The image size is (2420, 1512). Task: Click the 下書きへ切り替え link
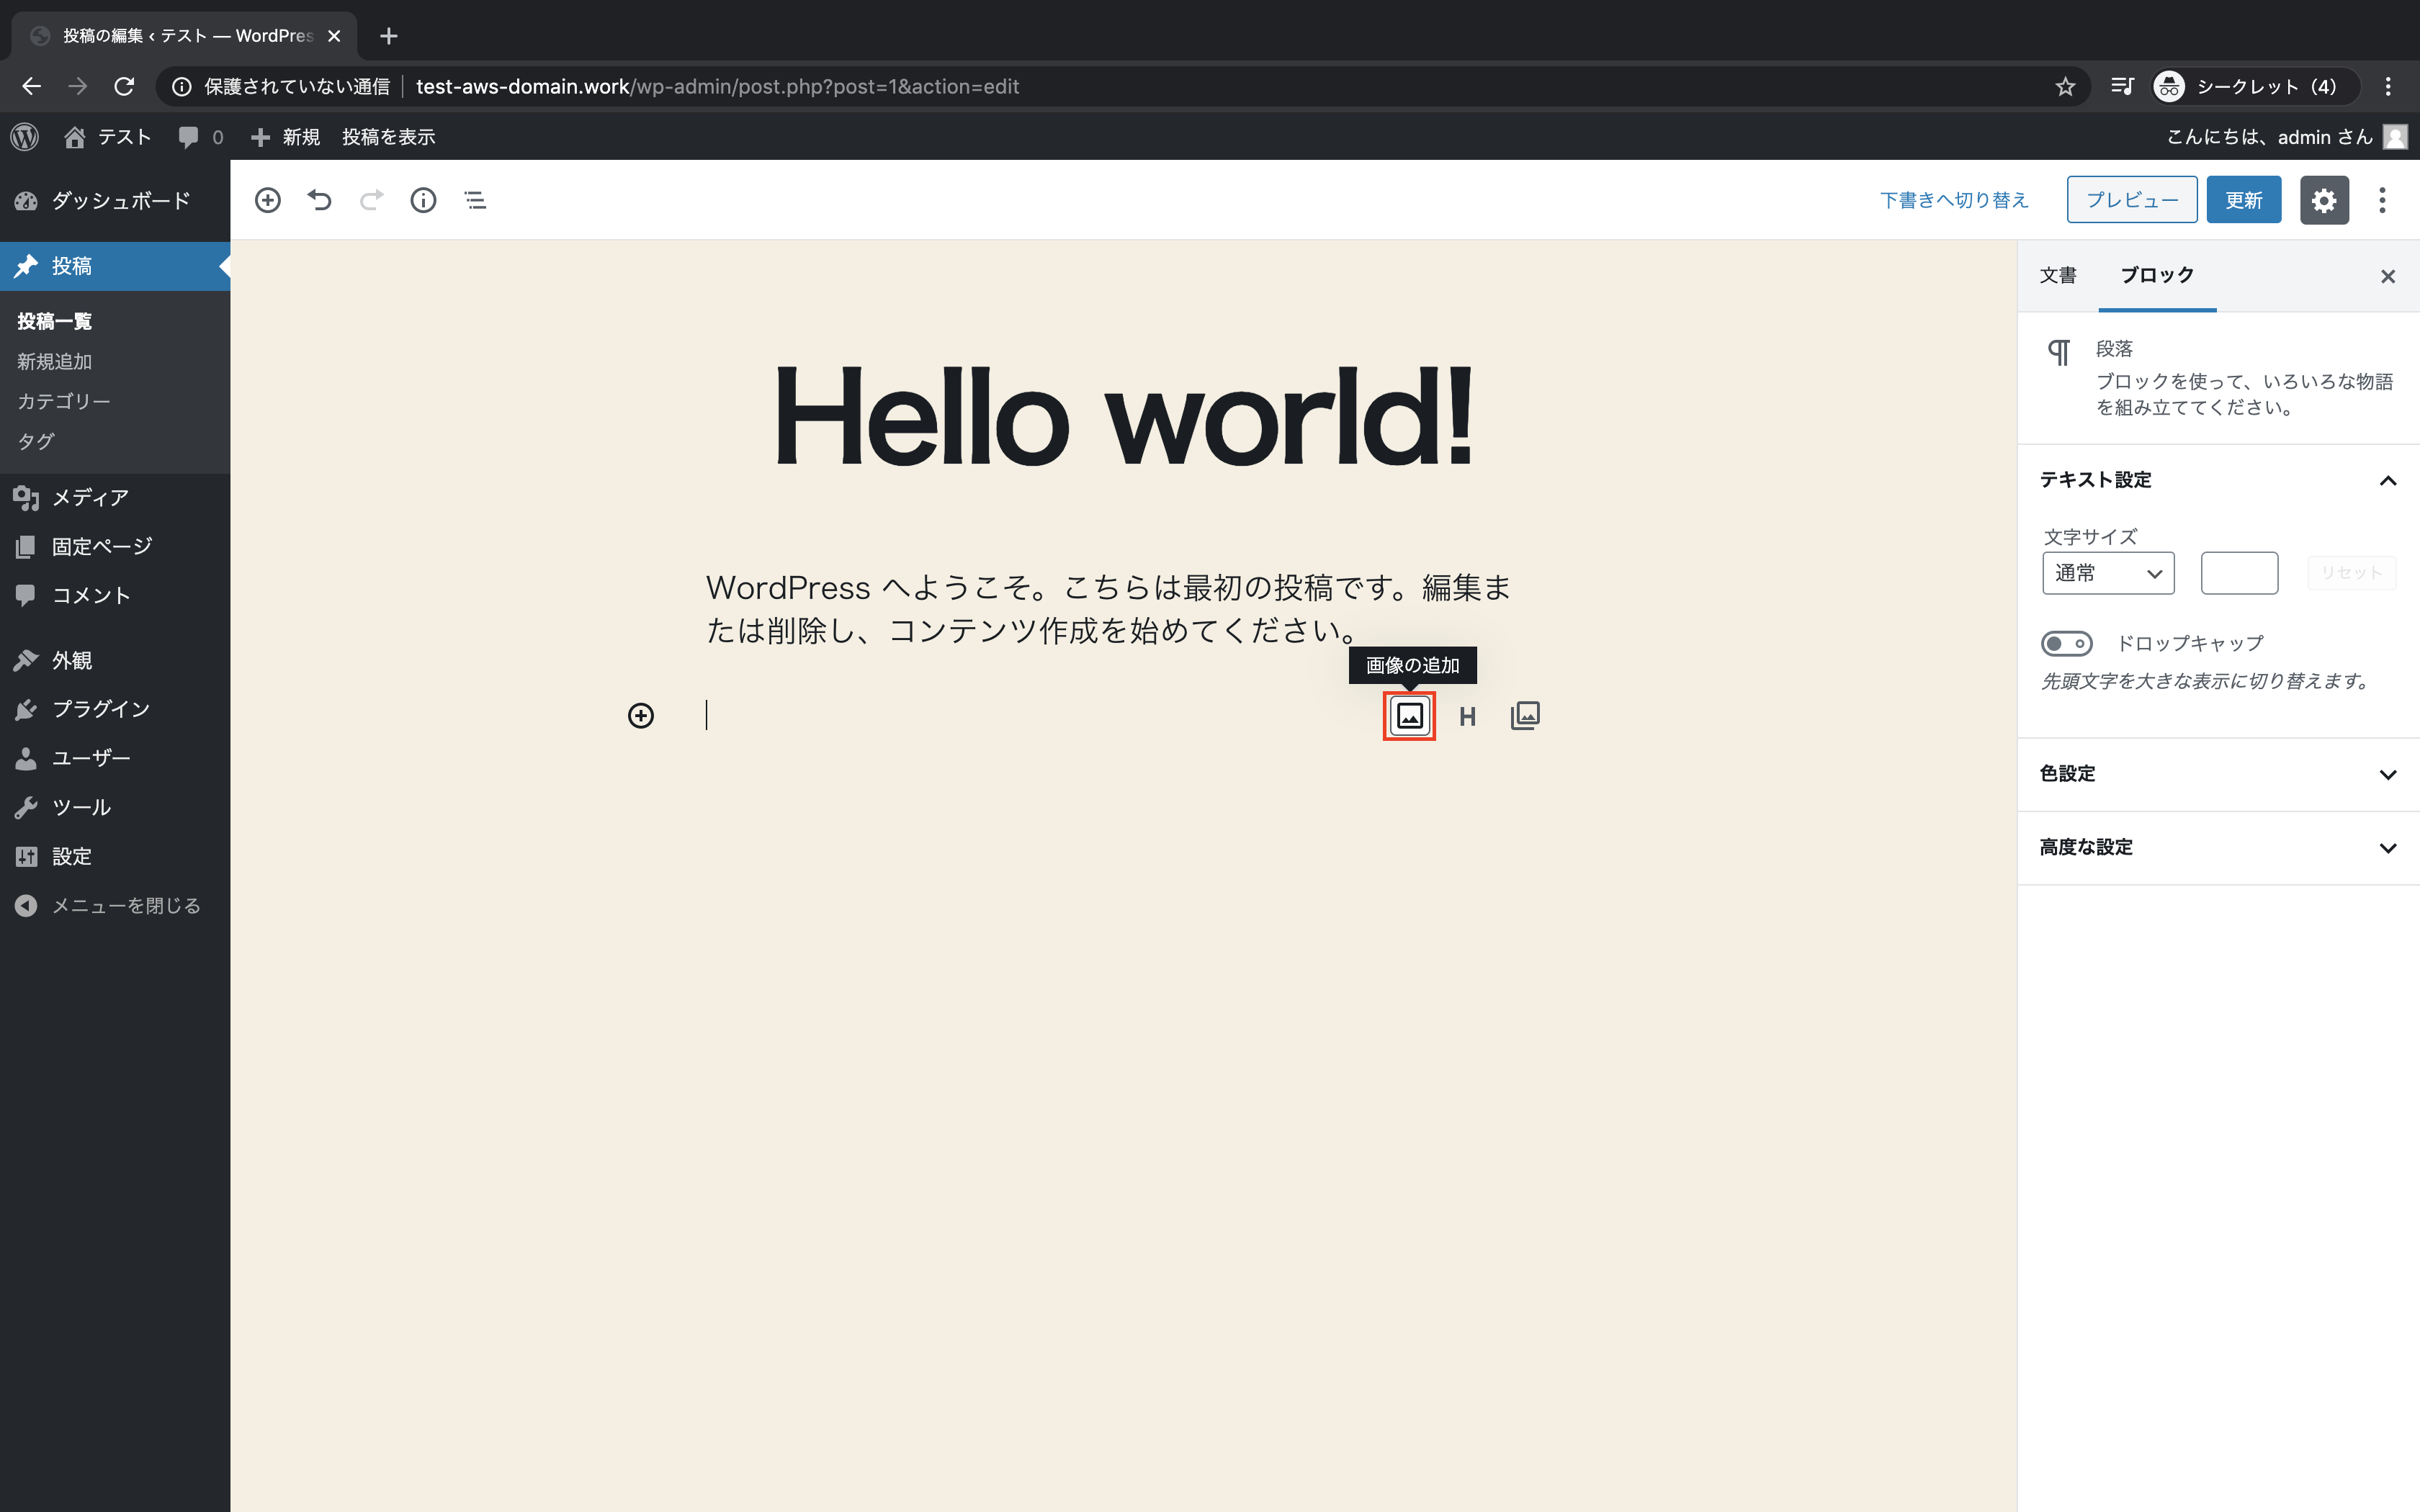point(1954,200)
